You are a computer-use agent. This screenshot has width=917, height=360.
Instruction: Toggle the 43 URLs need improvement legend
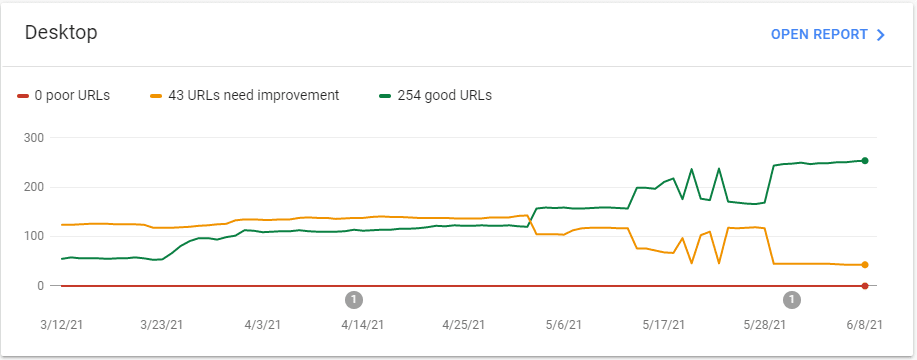point(245,95)
